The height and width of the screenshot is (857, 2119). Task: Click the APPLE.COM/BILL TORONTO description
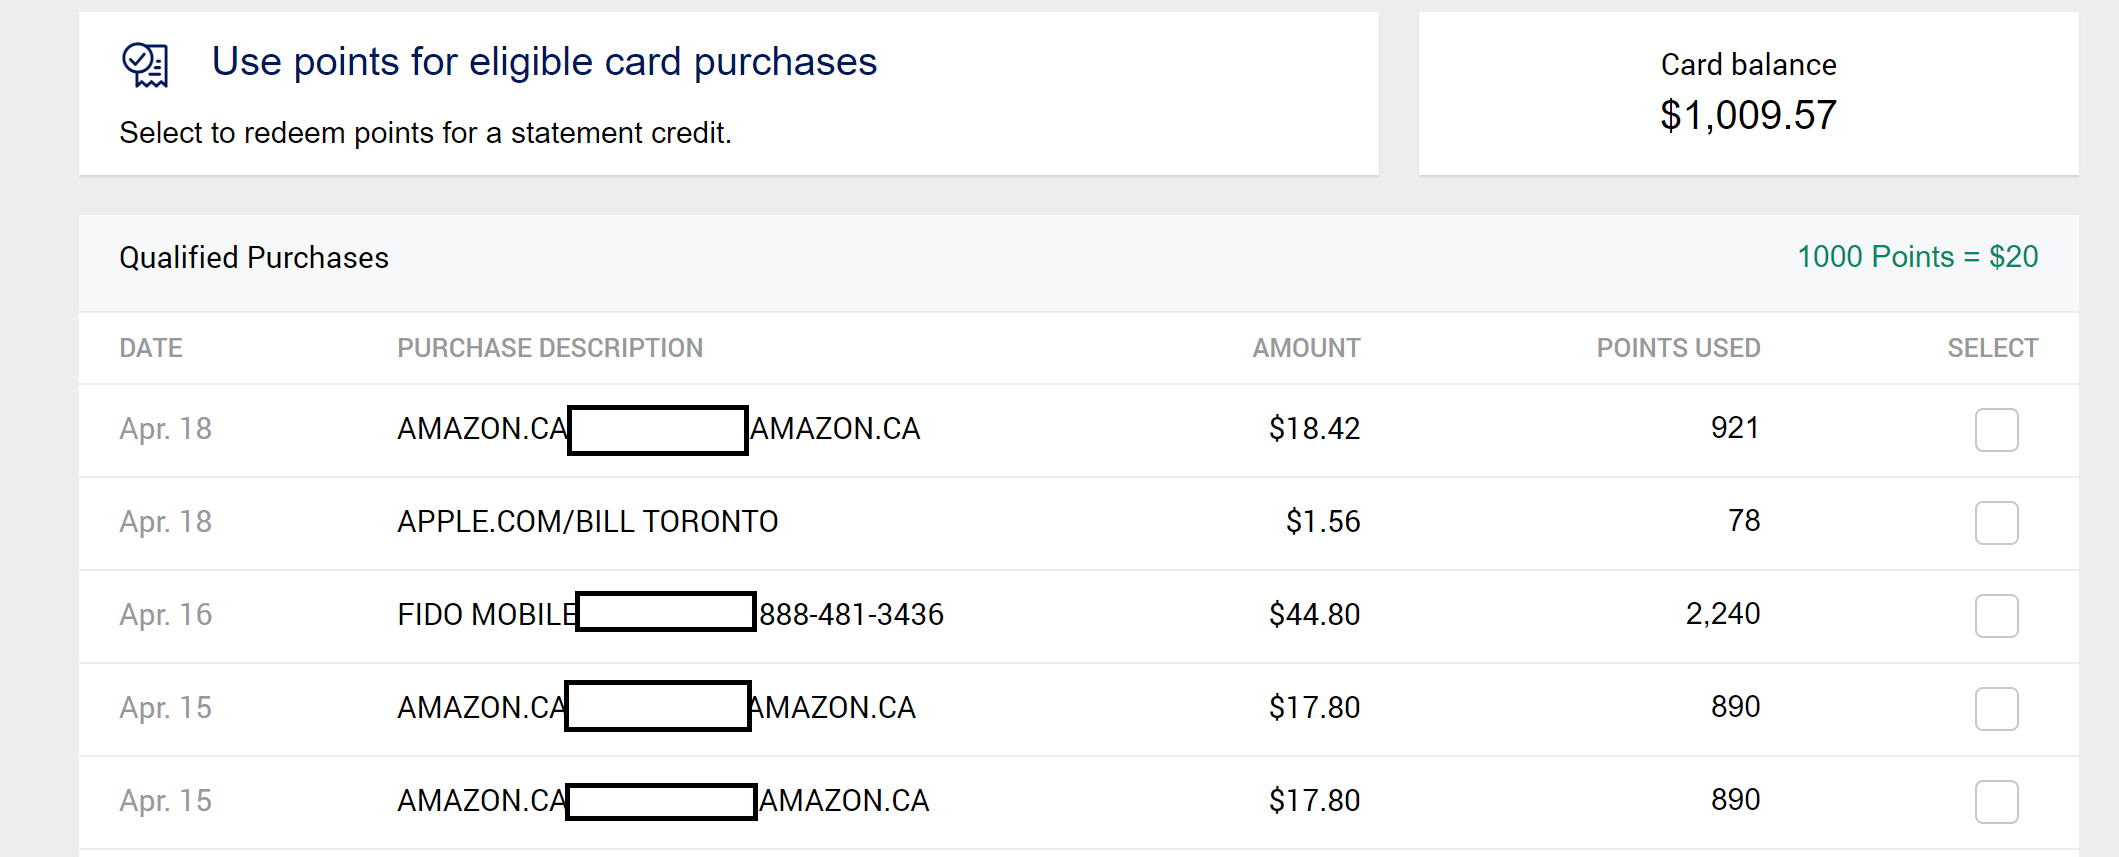pos(587,522)
